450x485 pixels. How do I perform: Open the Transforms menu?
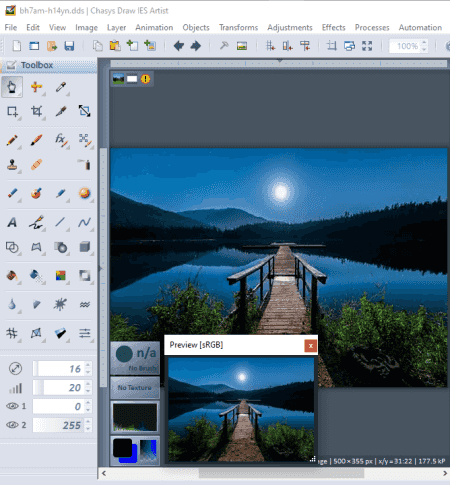[x=238, y=28]
